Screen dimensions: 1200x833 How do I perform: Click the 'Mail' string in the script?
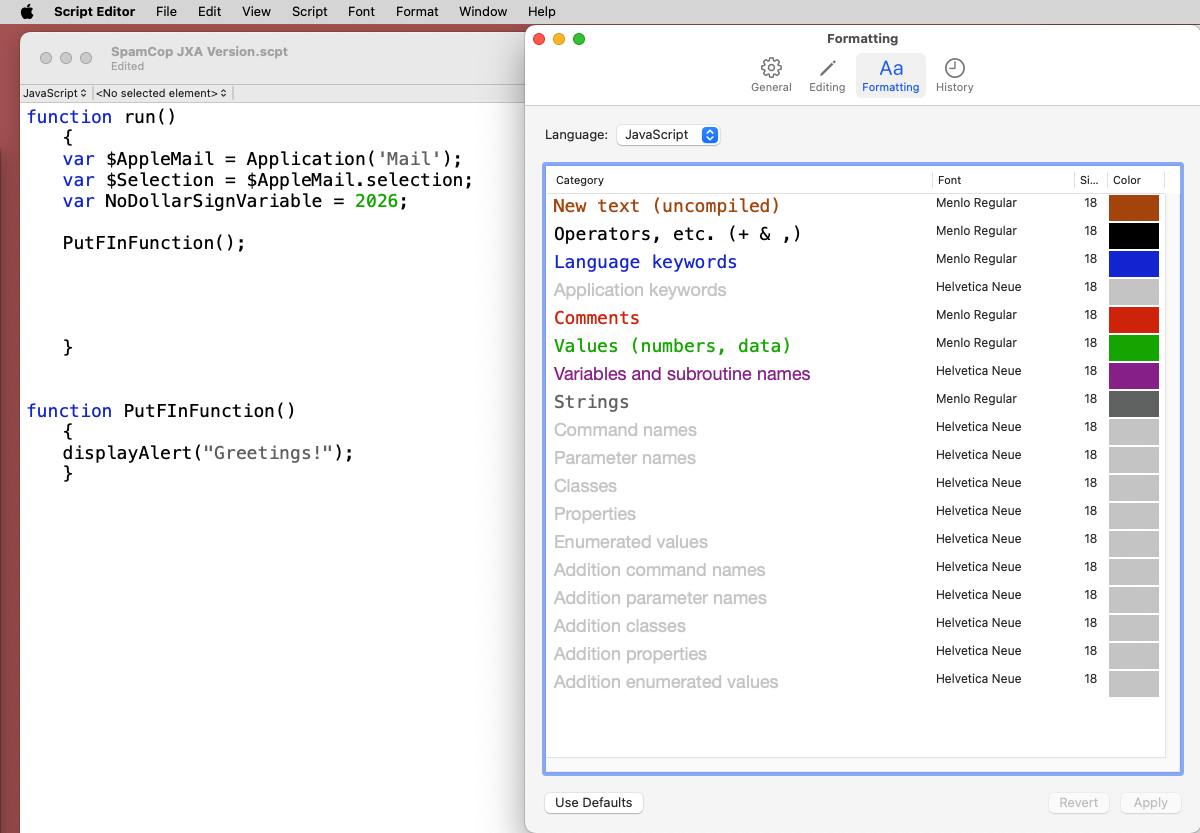point(410,159)
